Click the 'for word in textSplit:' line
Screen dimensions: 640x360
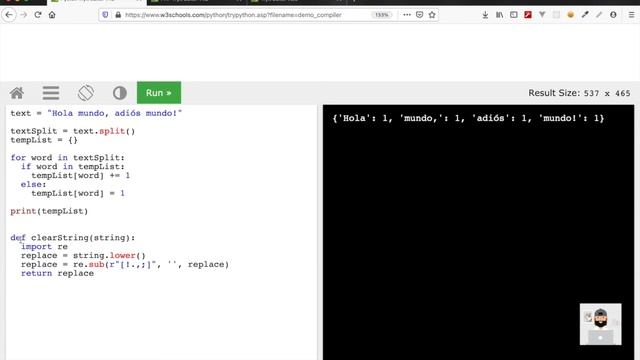pyautogui.click(x=67, y=158)
